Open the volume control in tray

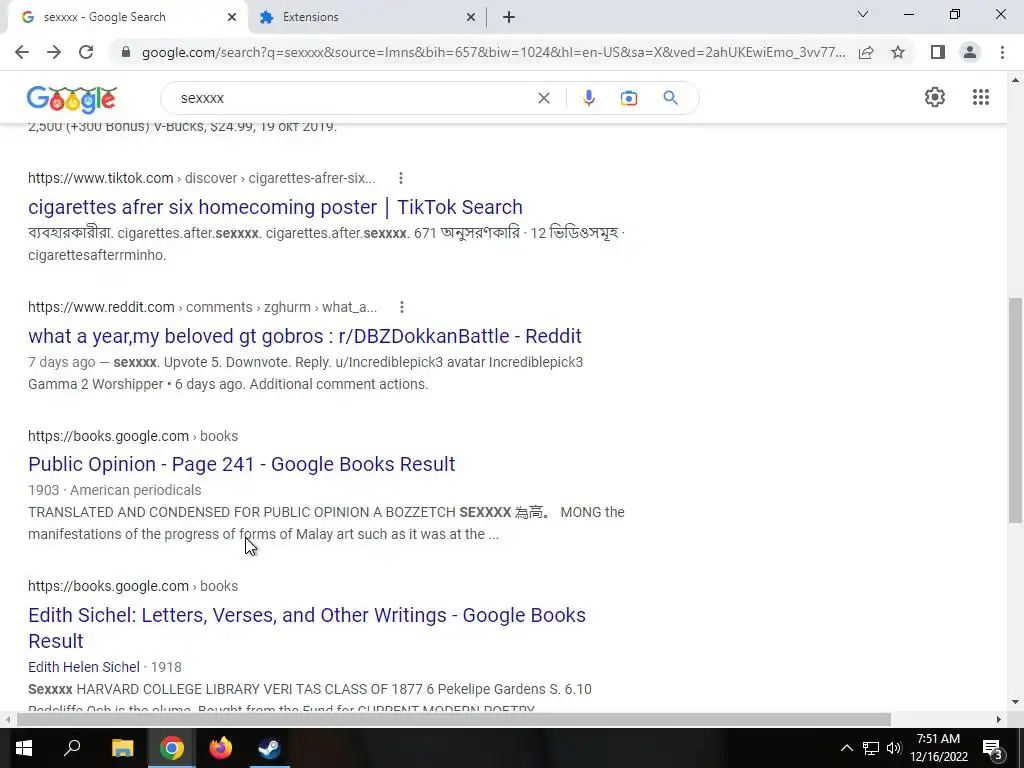pos(894,748)
